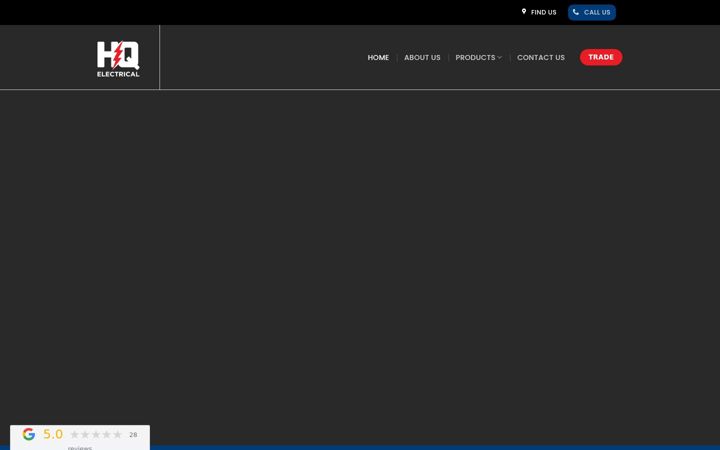Open the Products menu item
The image size is (720, 450).
[x=475, y=57]
